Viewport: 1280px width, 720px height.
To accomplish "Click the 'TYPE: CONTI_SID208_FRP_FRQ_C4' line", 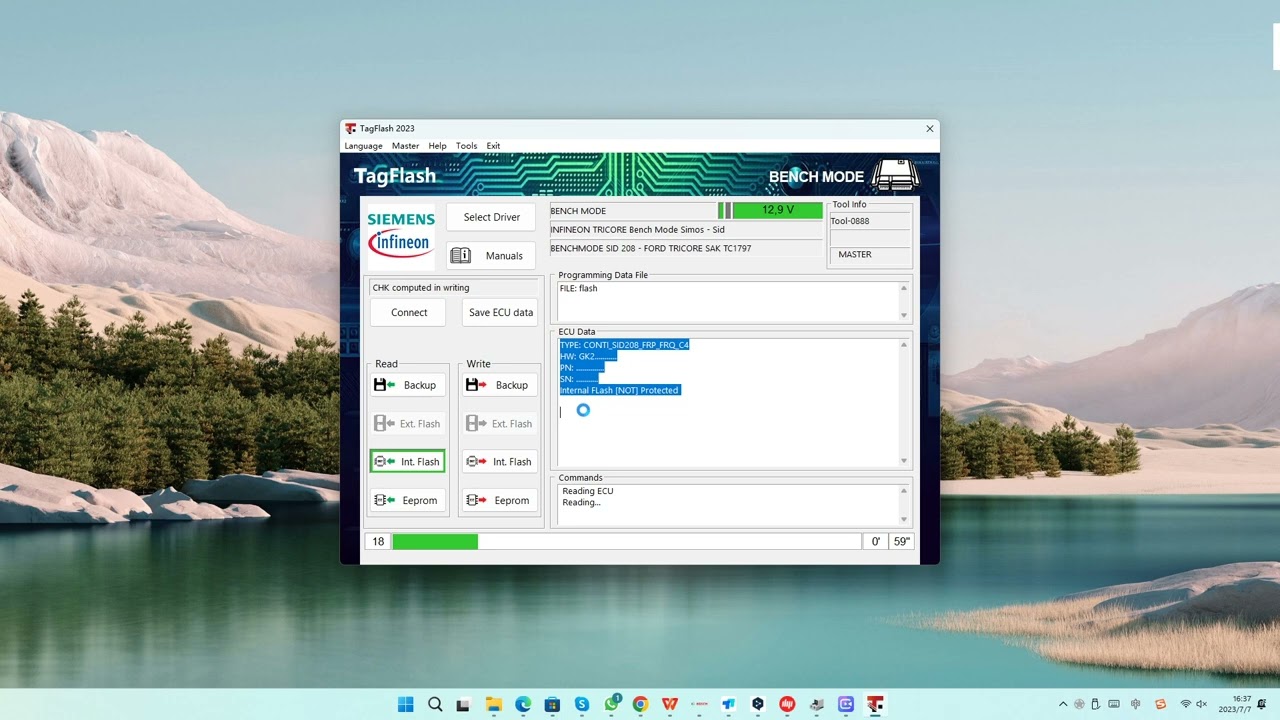I will coord(624,345).
